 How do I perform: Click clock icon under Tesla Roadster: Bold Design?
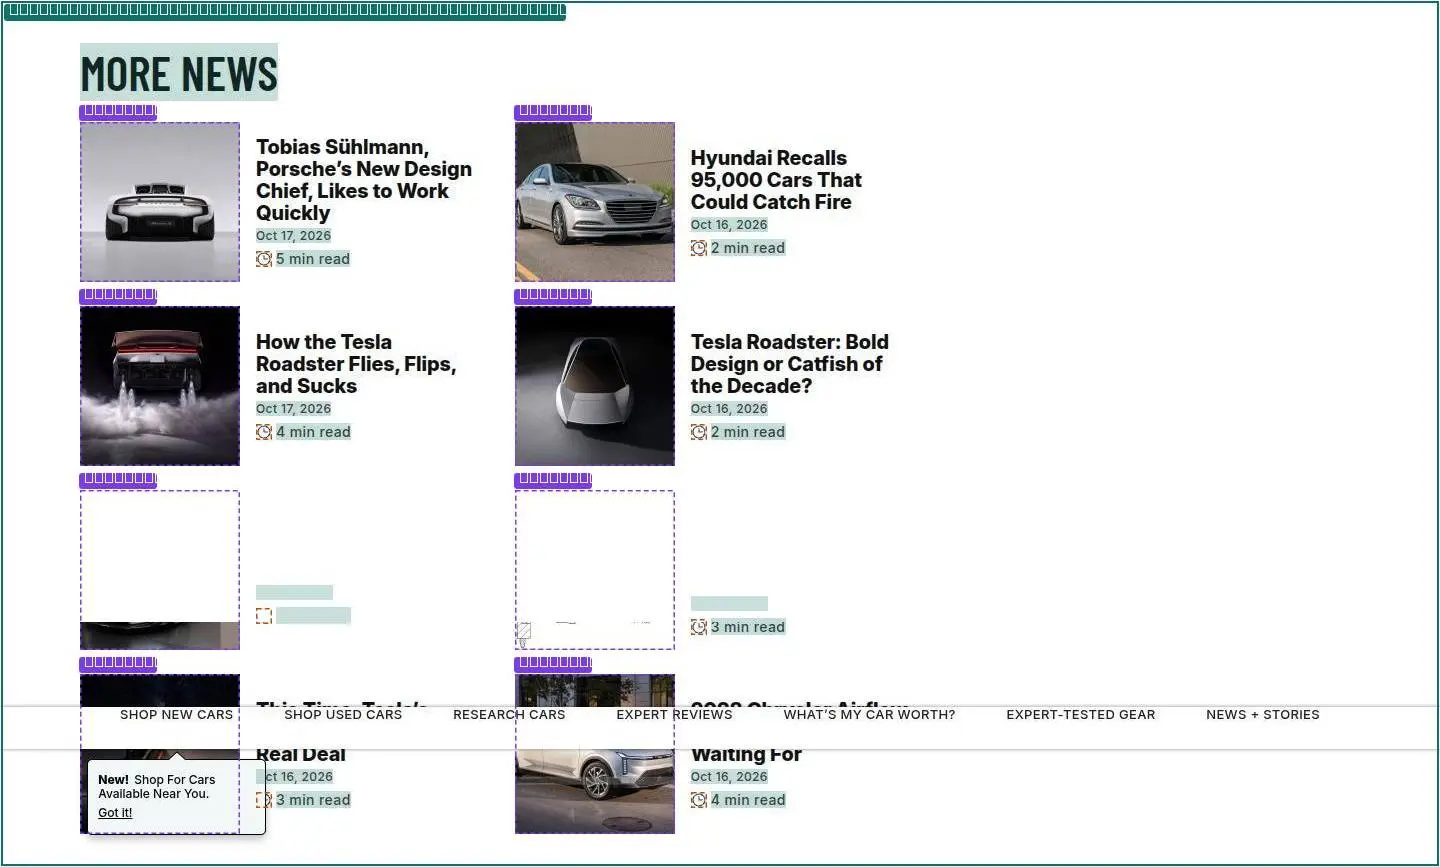[x=699, y=432]
